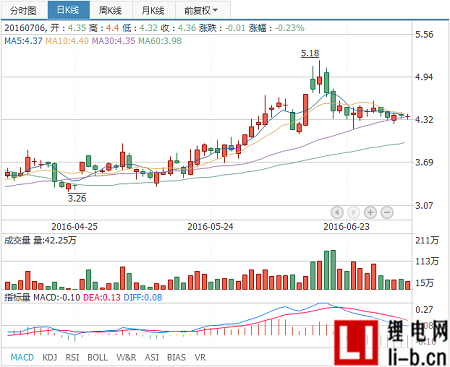This screenshot has height=367, width=450.
Task: Switch to the 周K线 weekly tab
Action: 111,10
